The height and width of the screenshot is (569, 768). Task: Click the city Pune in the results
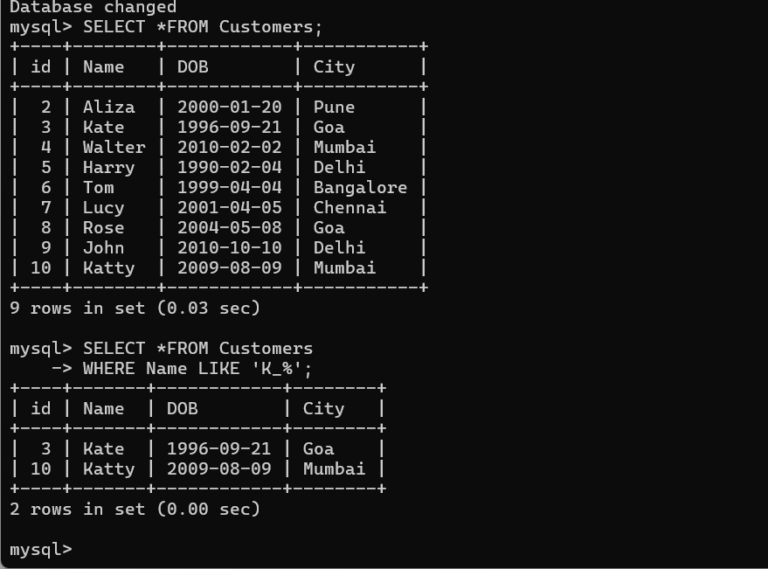pos(333,107)
